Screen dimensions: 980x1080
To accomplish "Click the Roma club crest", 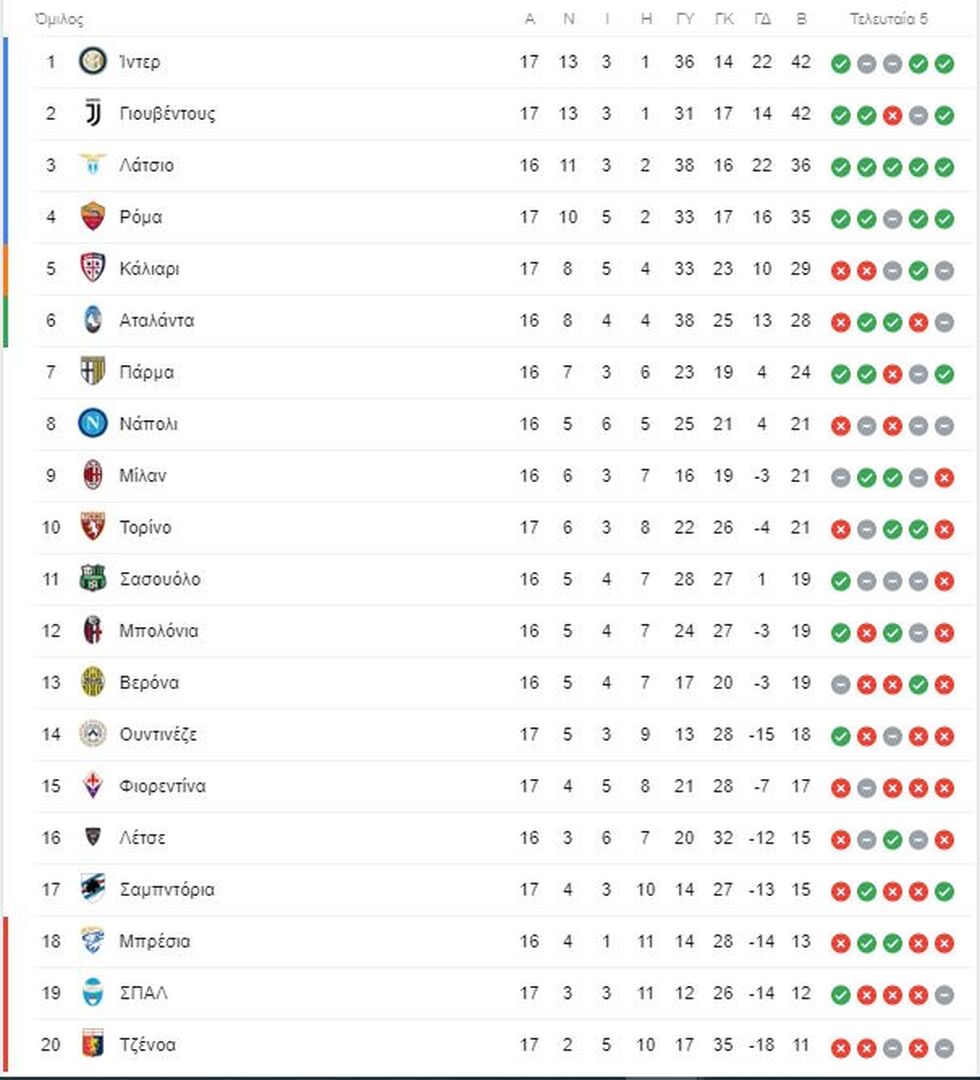I will coord(92,217).
